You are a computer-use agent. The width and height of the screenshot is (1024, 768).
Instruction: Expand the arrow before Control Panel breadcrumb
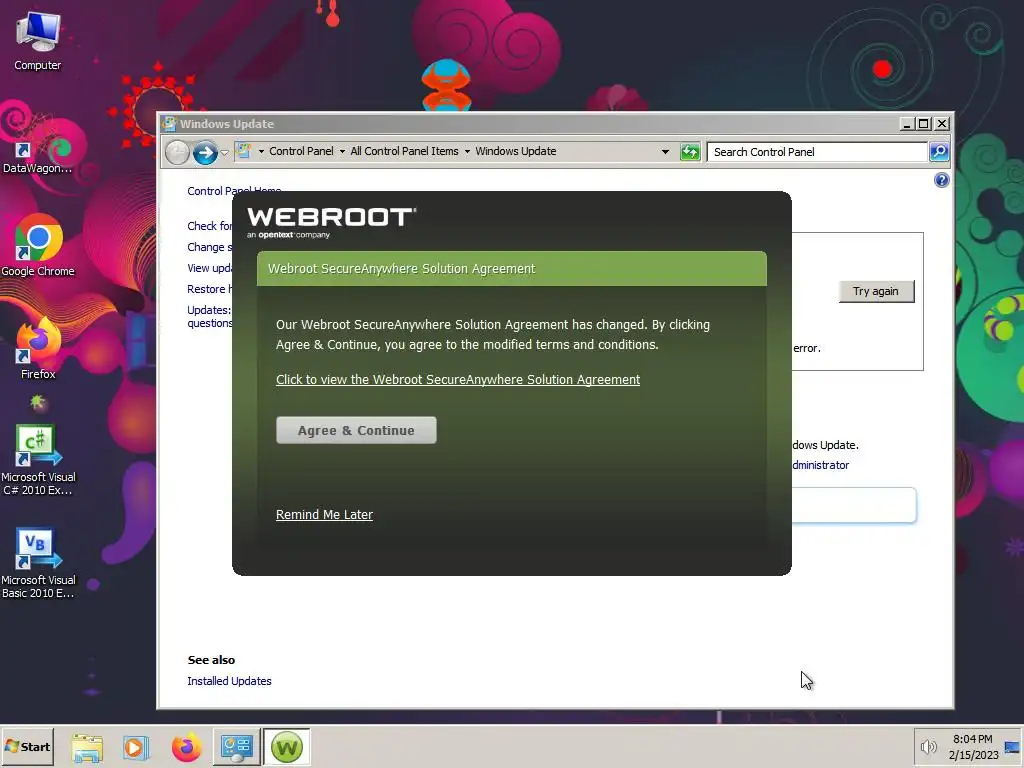tap(261, 152)
